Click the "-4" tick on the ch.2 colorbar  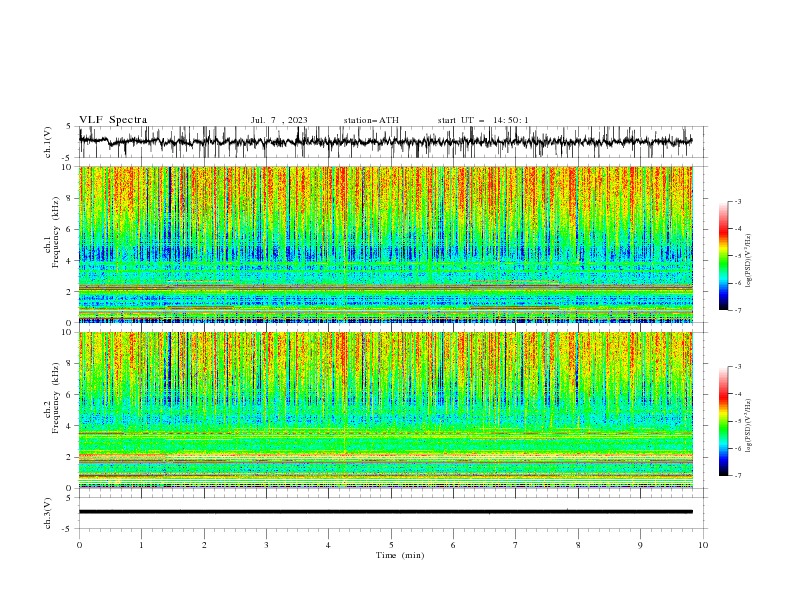(738, 394)
